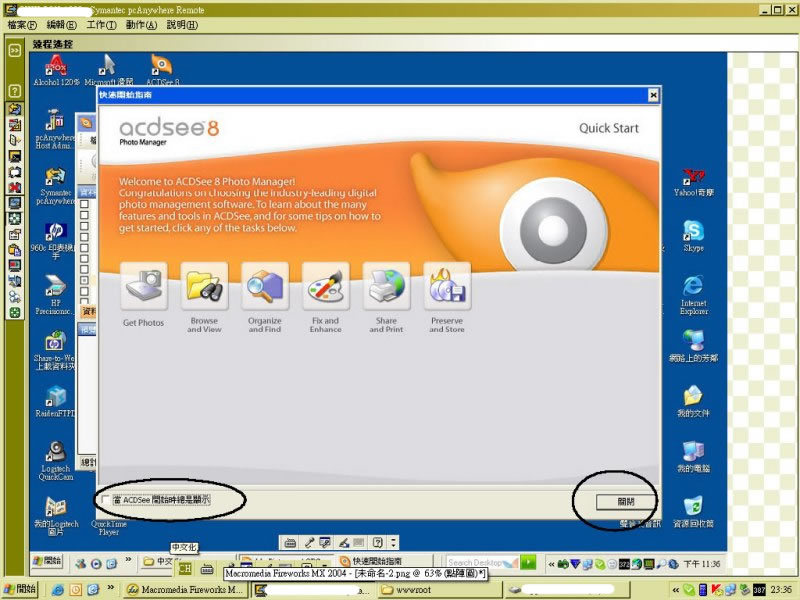Open the Logitech QuickCam desktop shortcut
800x600 pixels.
(x=56, y=461)
